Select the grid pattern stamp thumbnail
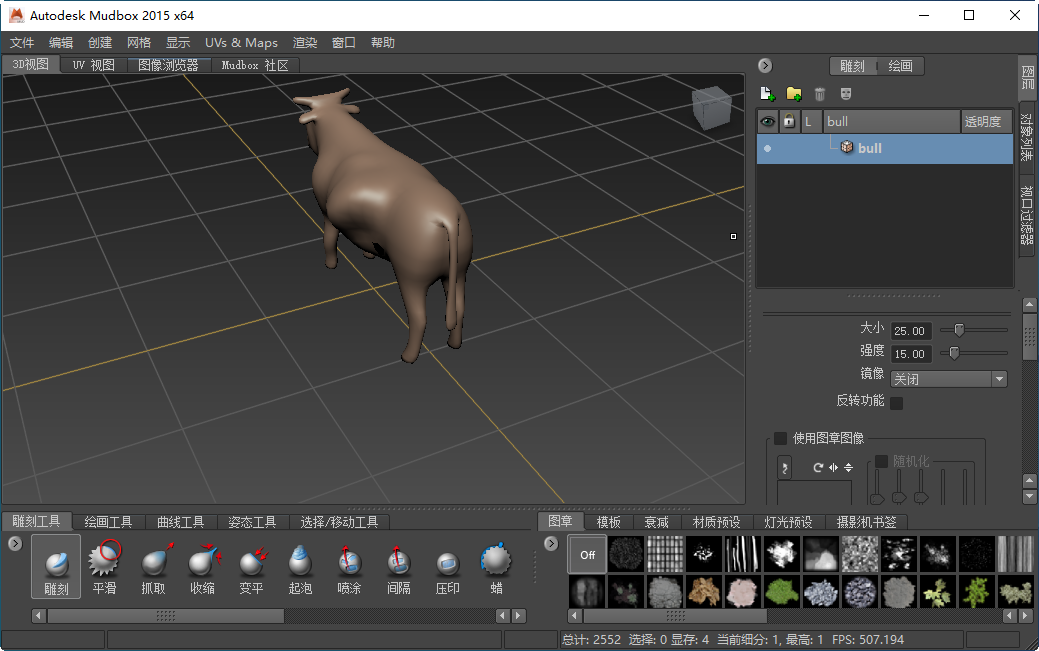Image resolution: width=1039 pixels, height=651 pixels. coord(665,554)
